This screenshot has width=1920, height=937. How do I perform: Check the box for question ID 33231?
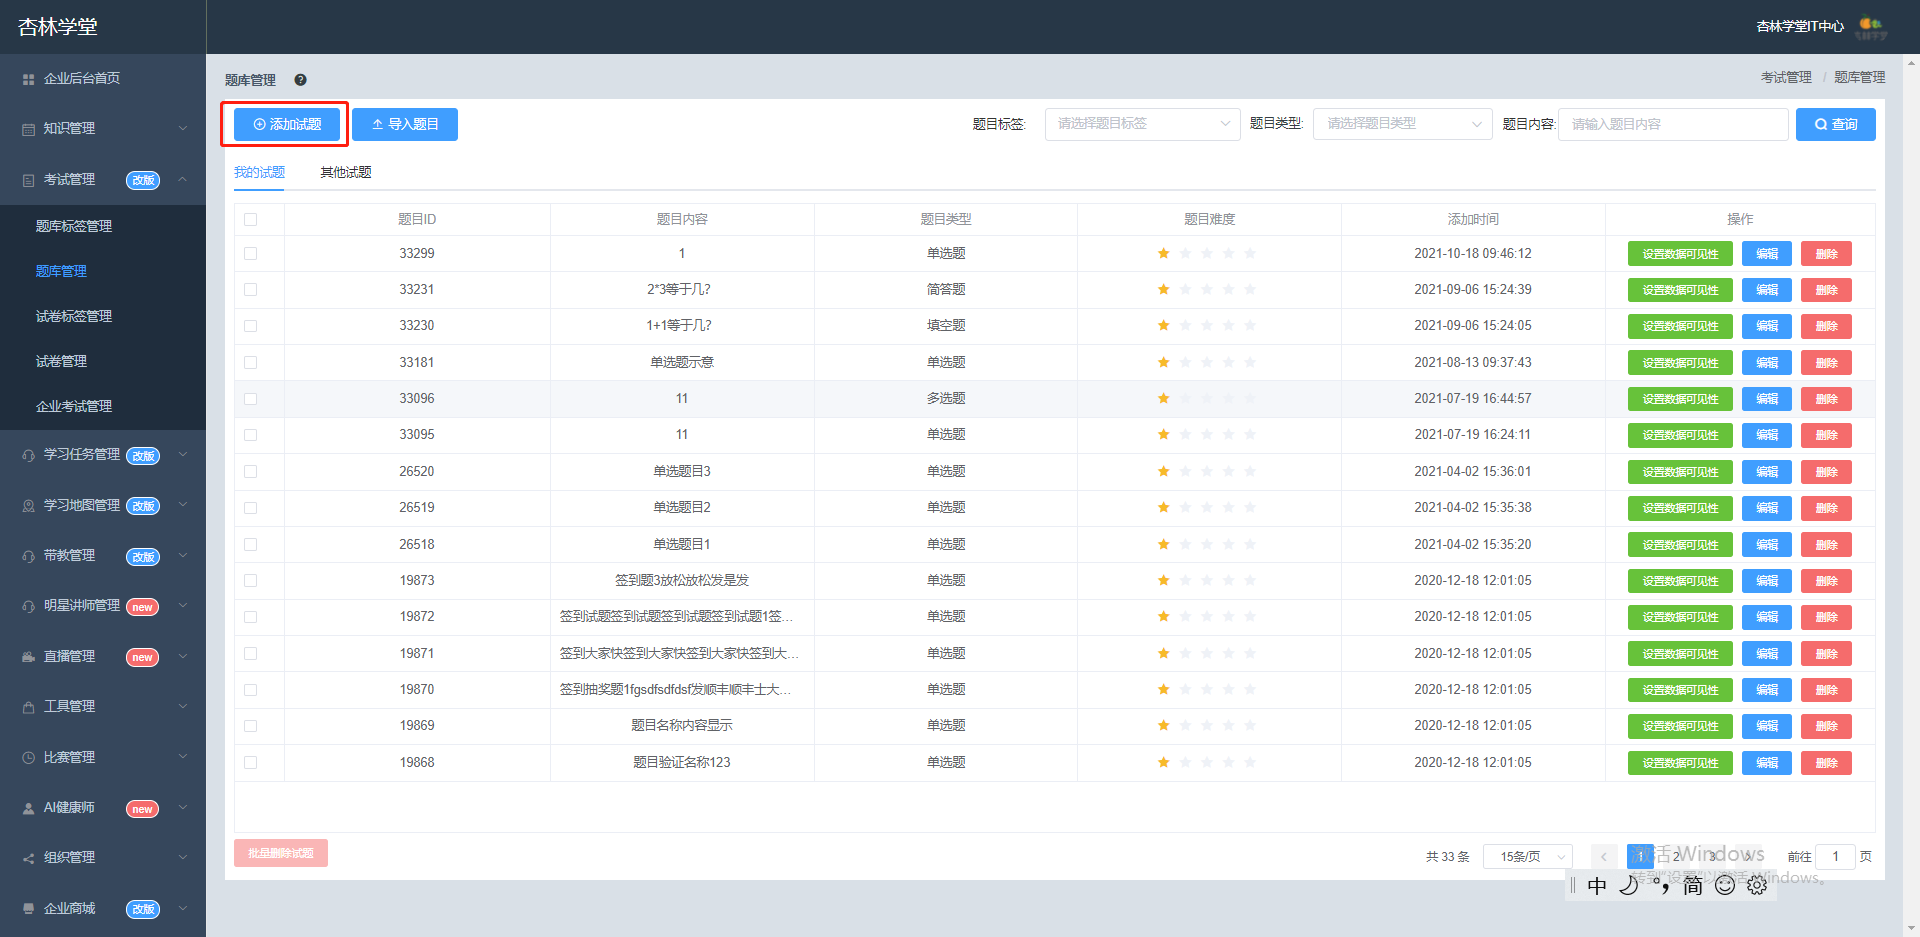pyautogui.click(x=250, y=290)
